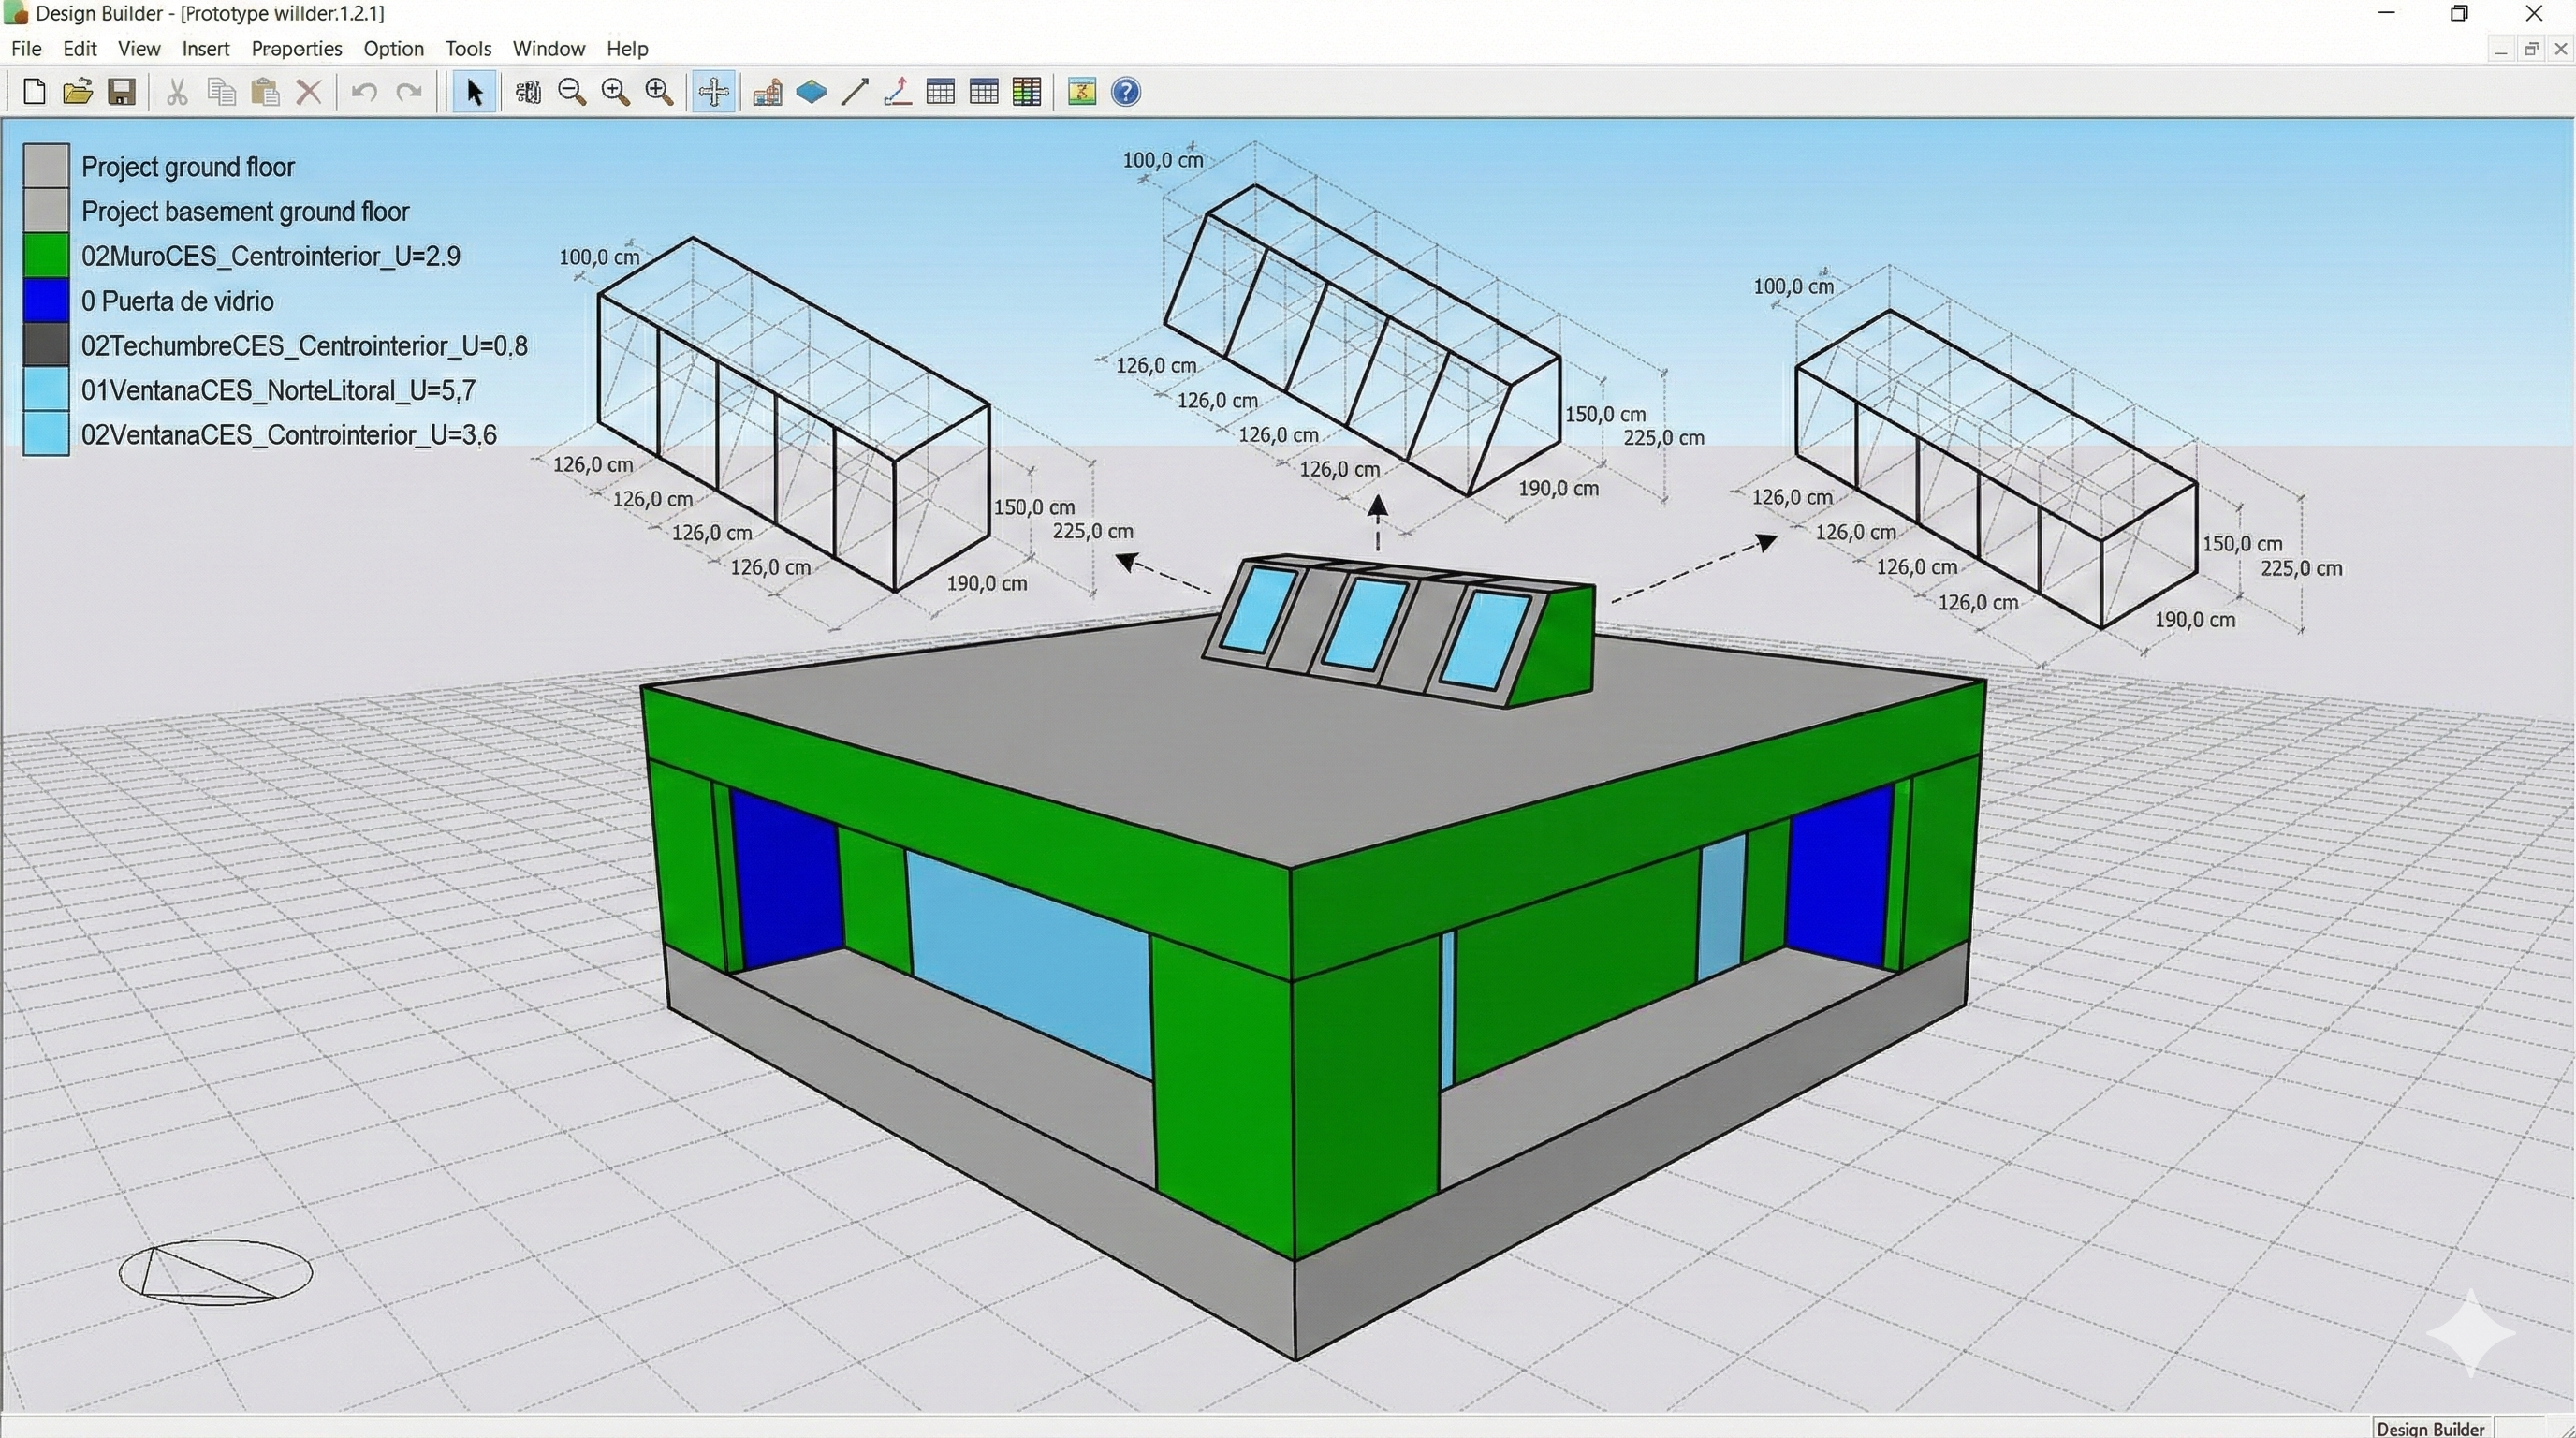Open the Tools menu
Screen dimensions: 2576x1438
click(x=468, y=48)
